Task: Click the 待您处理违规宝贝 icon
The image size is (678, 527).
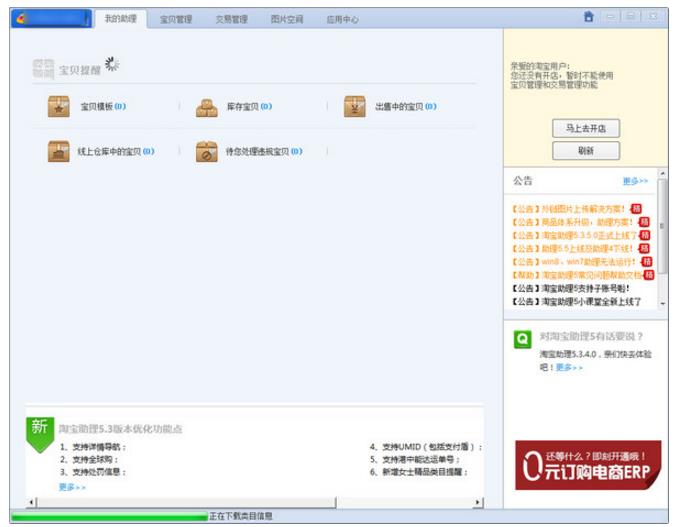Action: coord(206,152)
